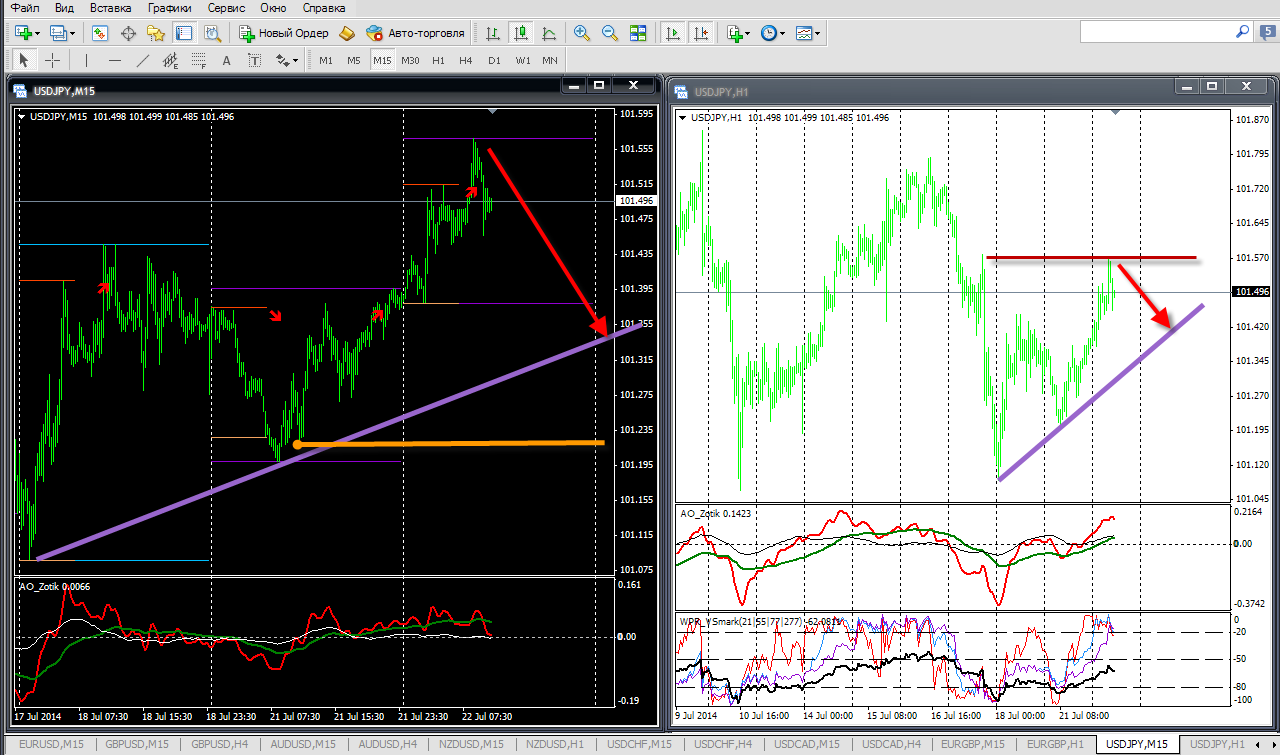Zoom out of the chart
Screen dimensions: 1280x755
click(x=609, y=33)
